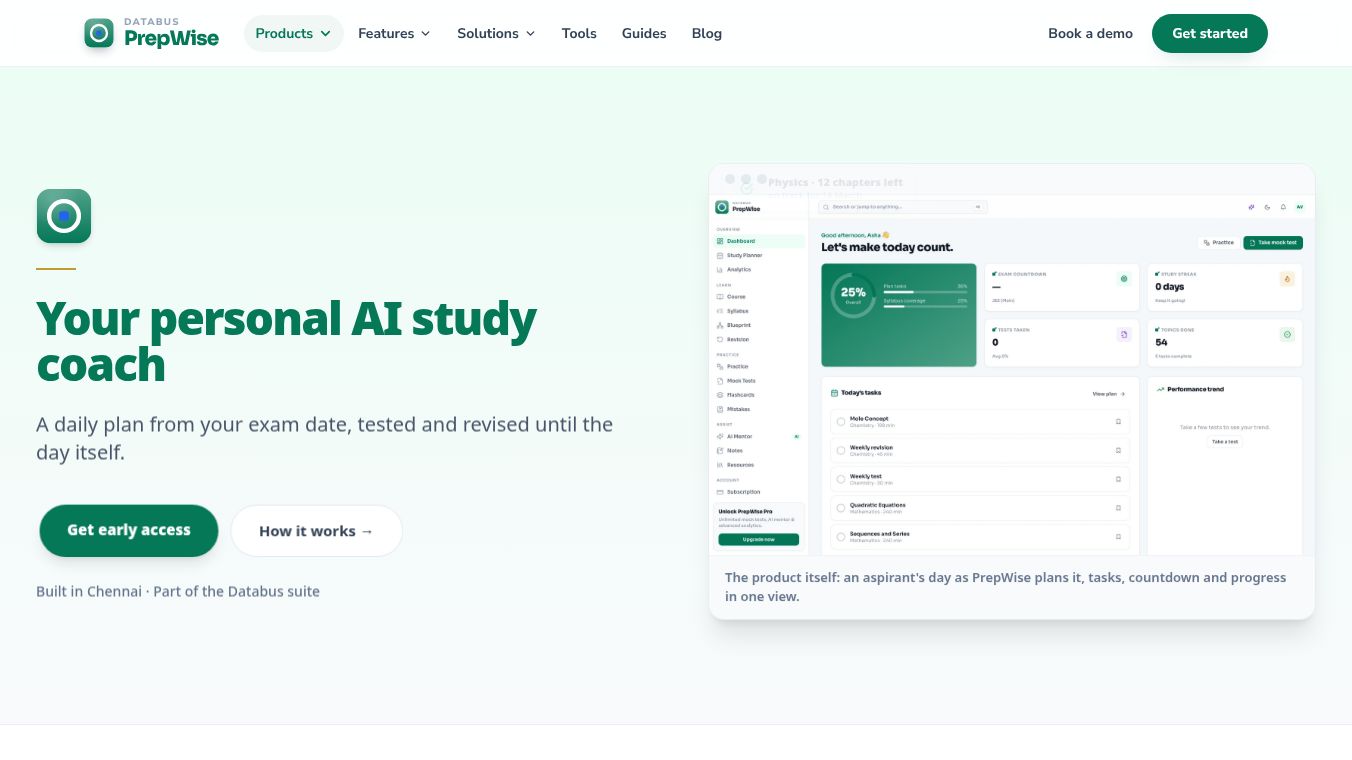
Task: Bookmark the Quadratic Equations task
Action: pos(1118,508)
